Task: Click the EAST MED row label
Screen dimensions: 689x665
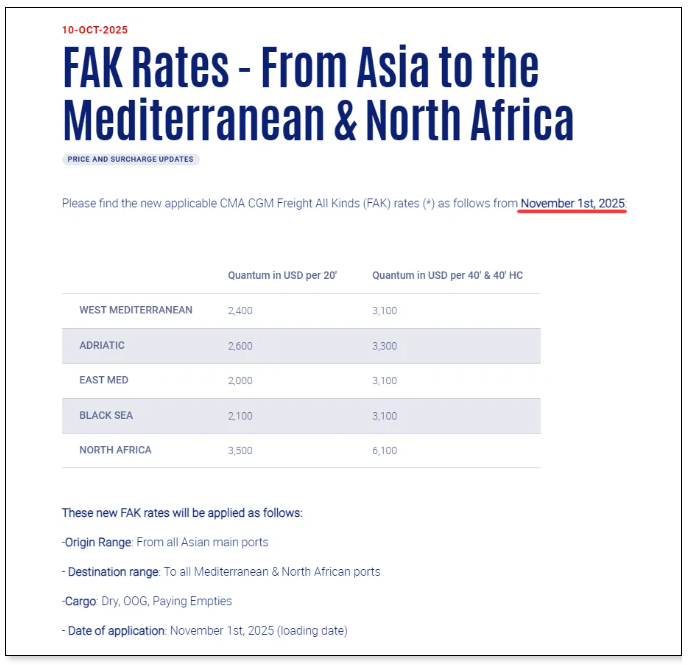Action: click(104, 381)
